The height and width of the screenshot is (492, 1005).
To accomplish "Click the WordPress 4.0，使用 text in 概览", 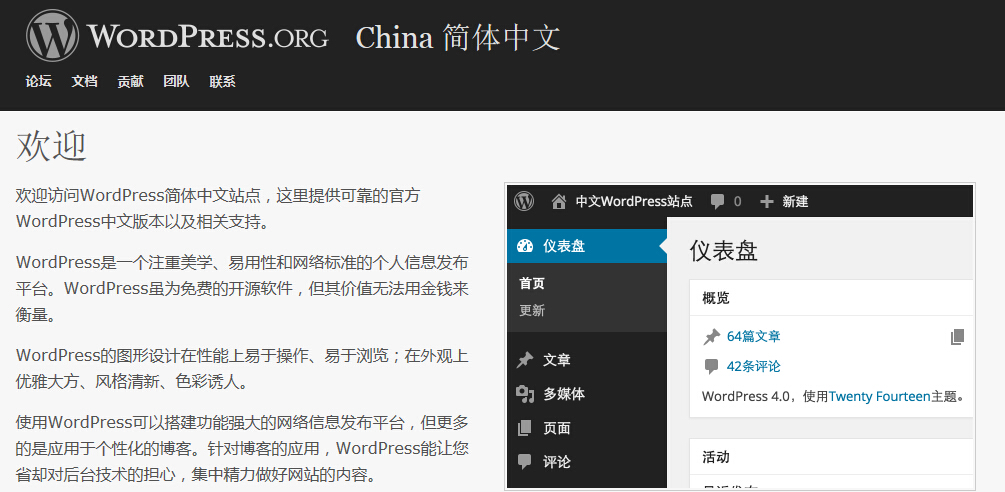I will click(765, 397).
